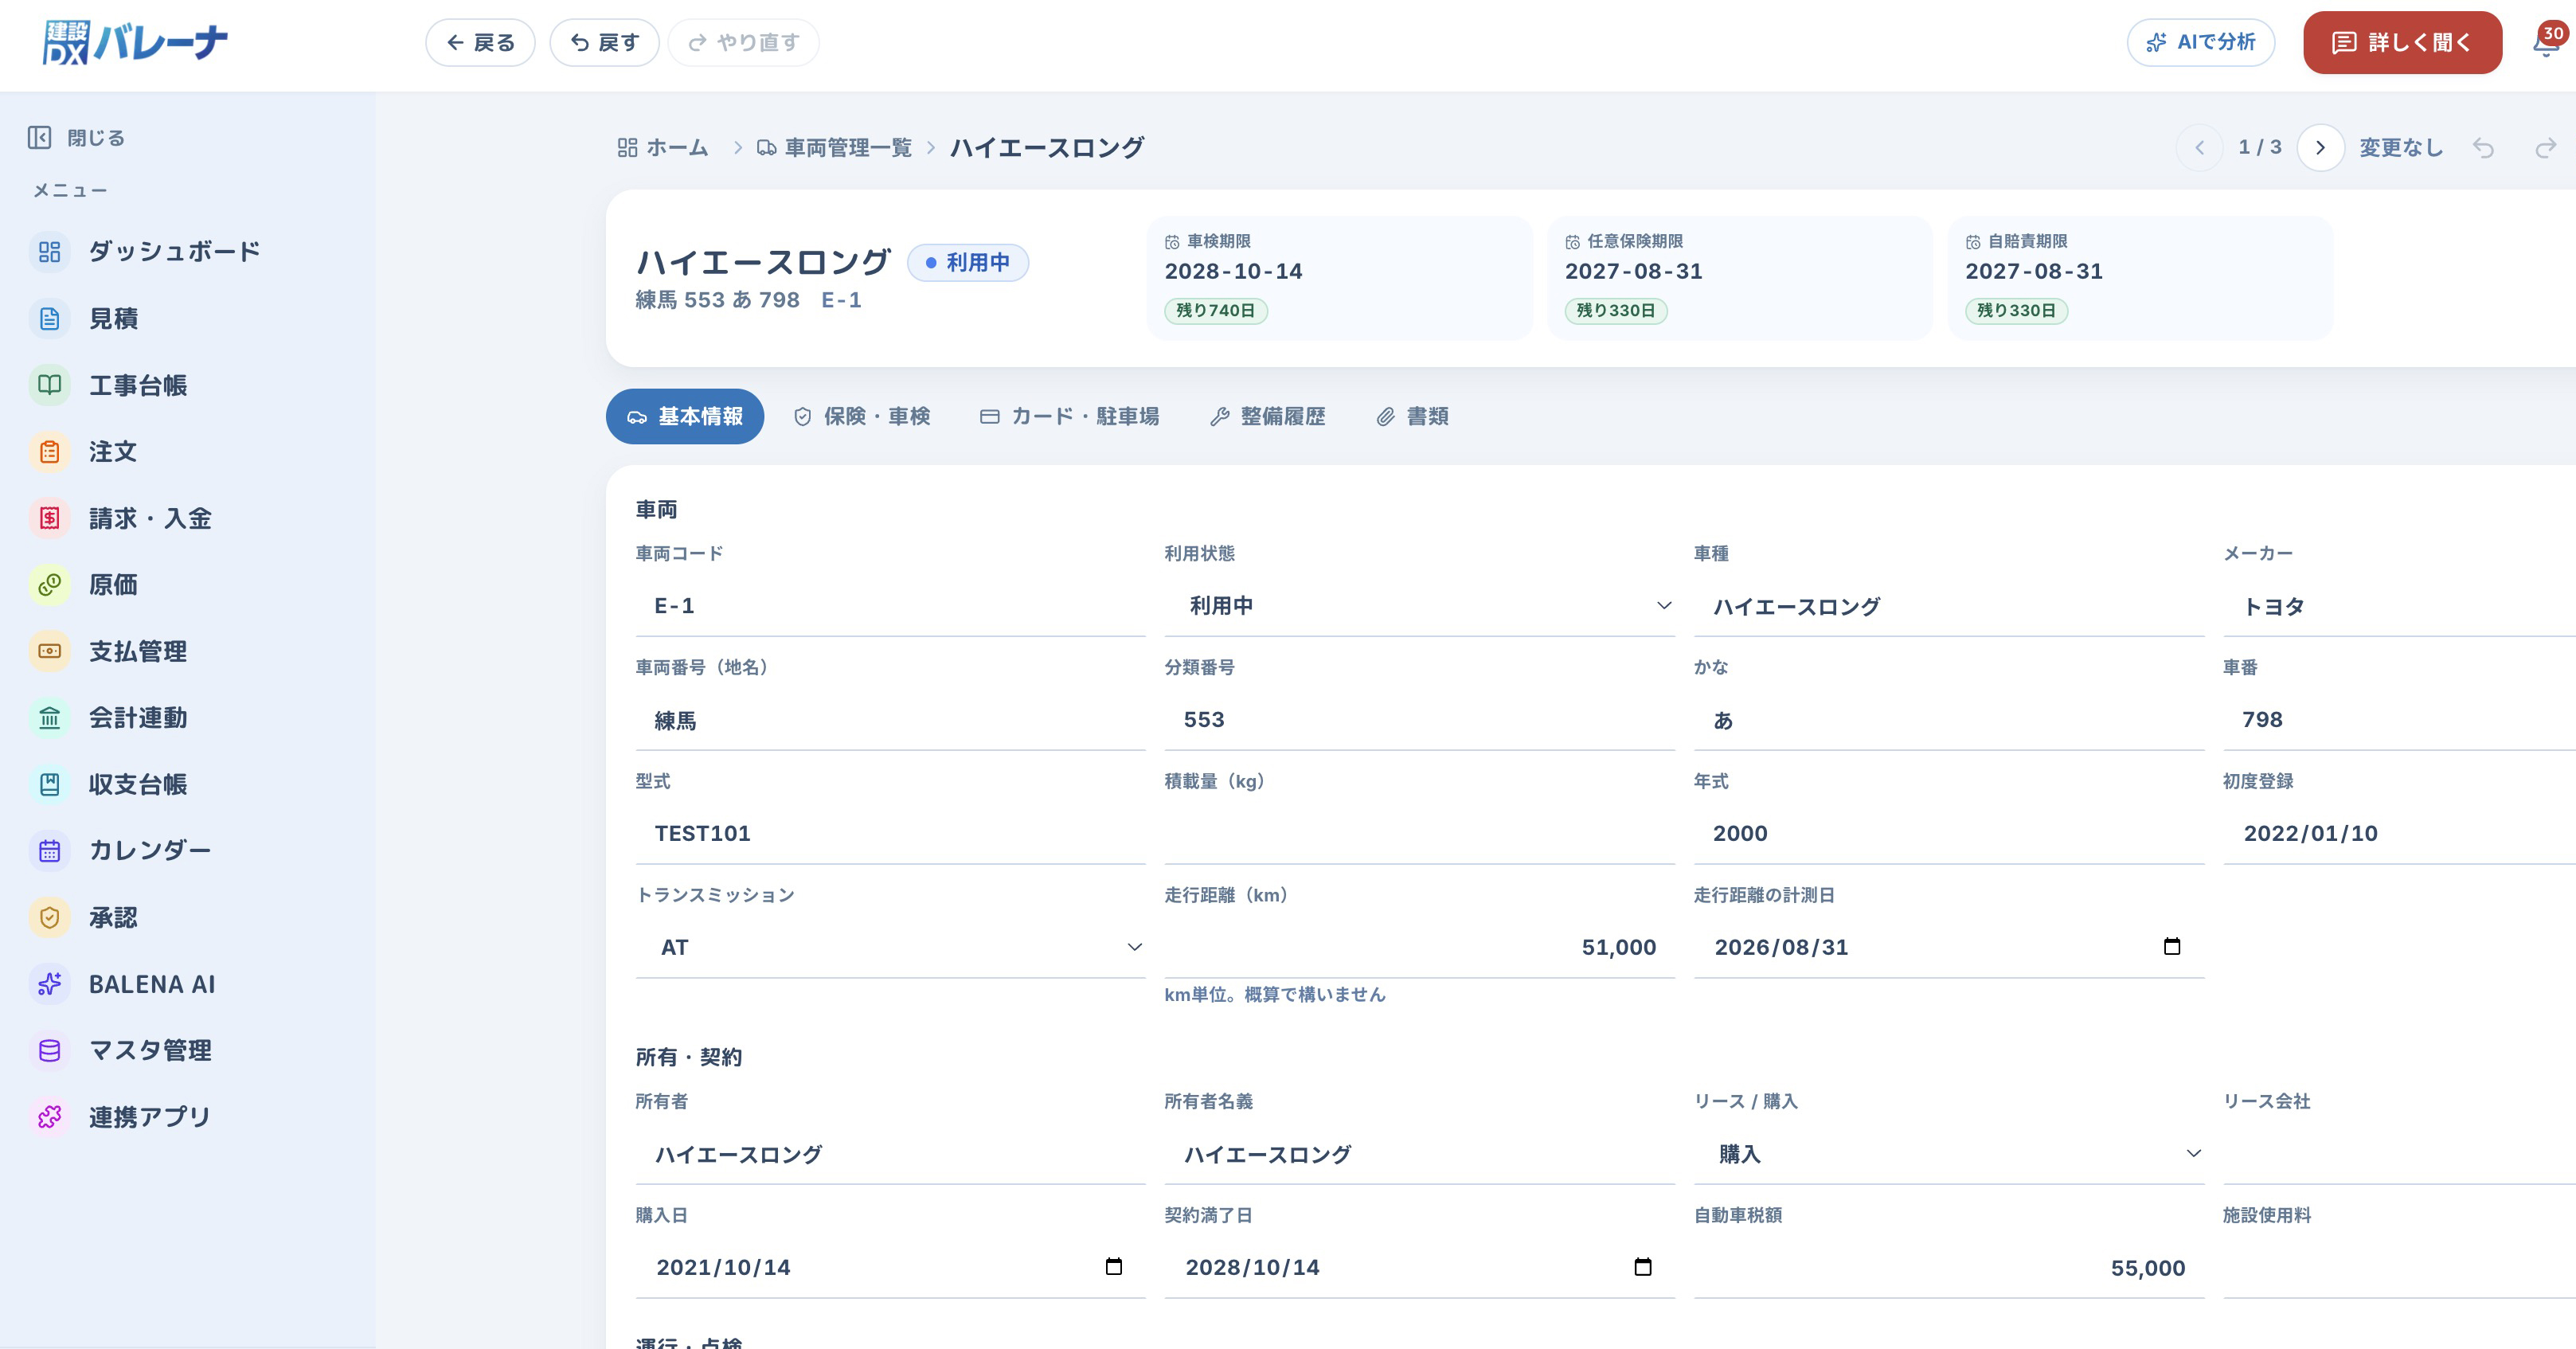Collapse sidebar with 閉じる icon
2576x1349 pixels.
coord(39,137)
